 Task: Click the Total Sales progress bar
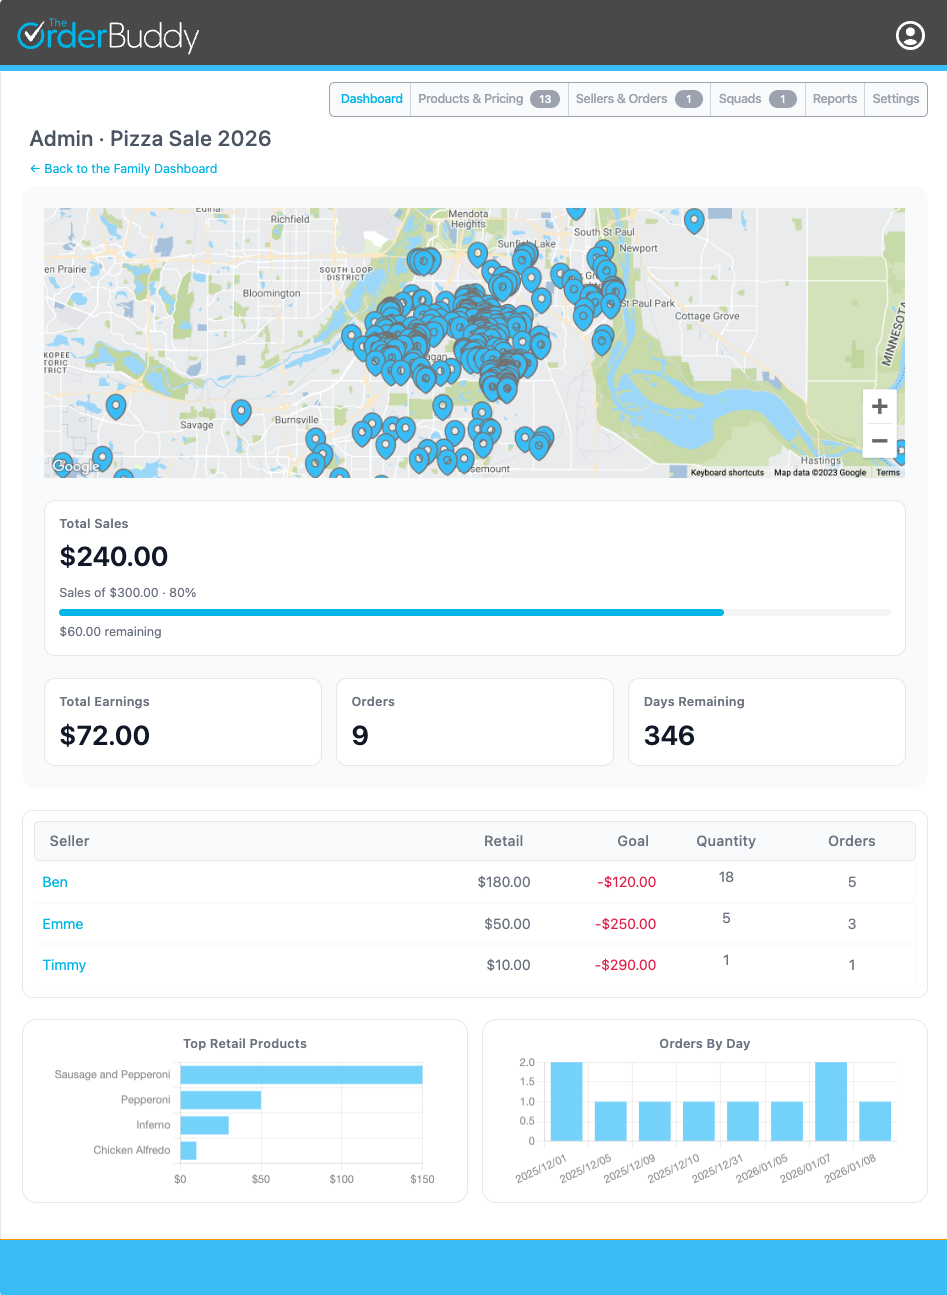coord(475,612)
